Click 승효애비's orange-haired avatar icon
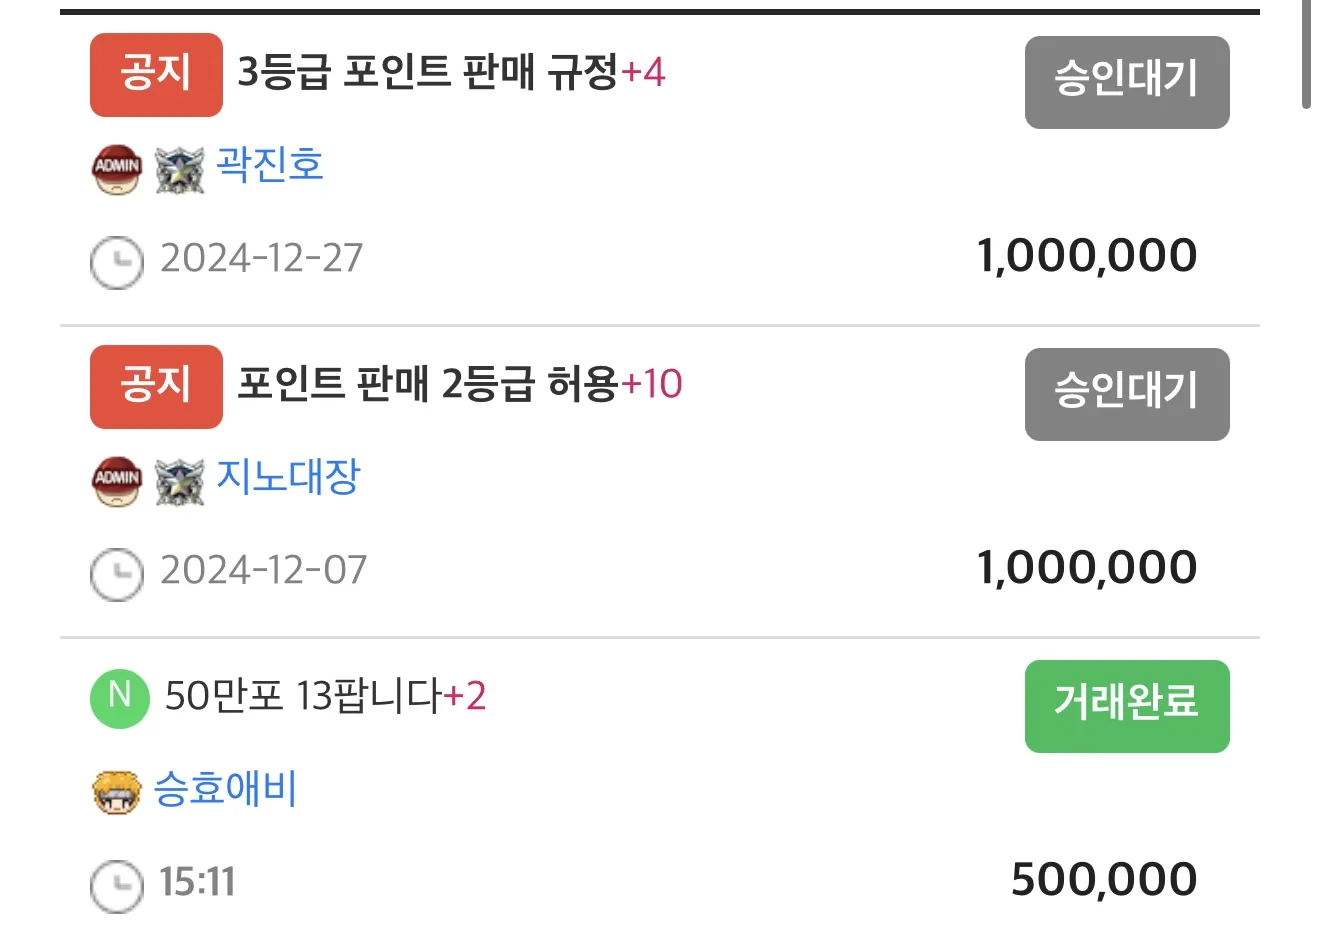The width and height of the screenshot is (1320, 943). tap(117, 793)
